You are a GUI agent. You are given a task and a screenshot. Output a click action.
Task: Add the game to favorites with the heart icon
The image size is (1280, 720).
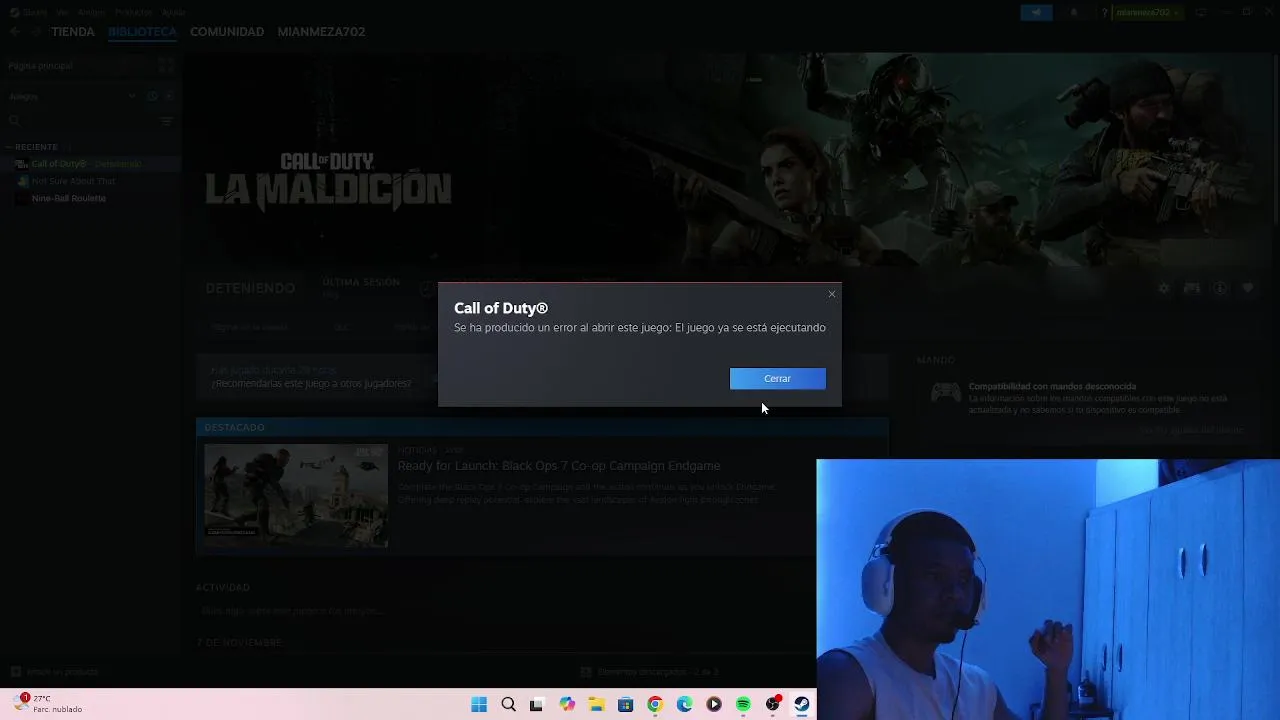[1248, 288]
